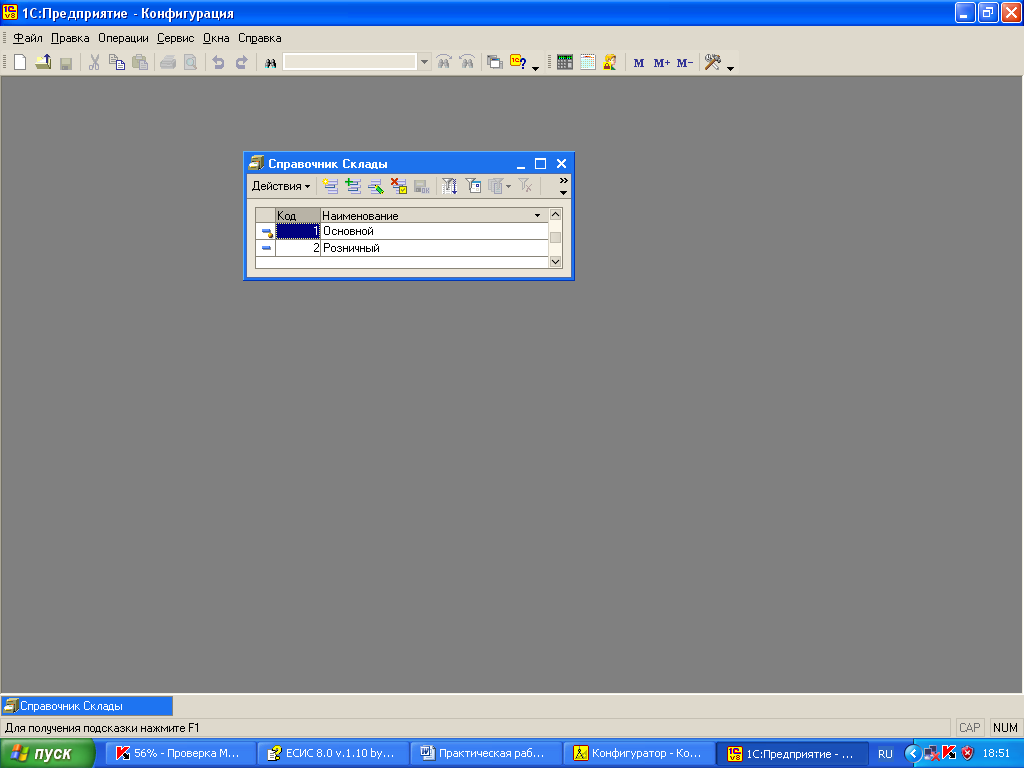Click inside the search text field
This screenshot has width=1024, height=768.
(x=349, y=62)
